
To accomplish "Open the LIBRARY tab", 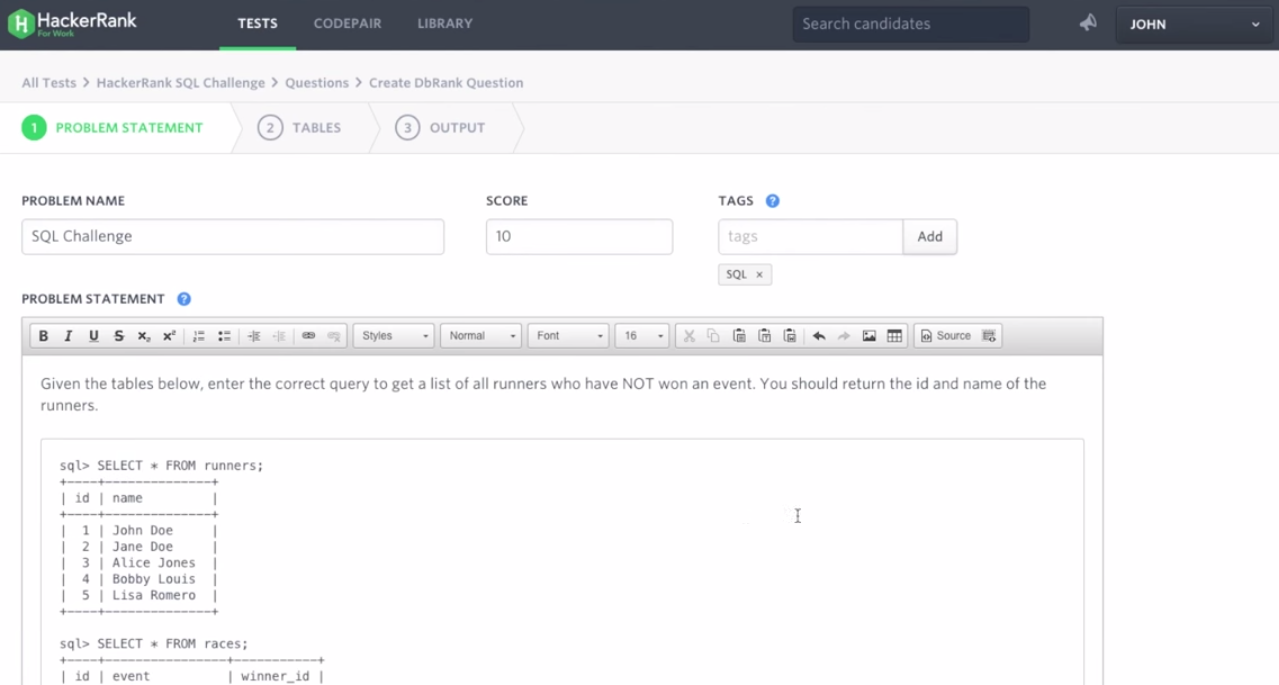I will point(445,24).
